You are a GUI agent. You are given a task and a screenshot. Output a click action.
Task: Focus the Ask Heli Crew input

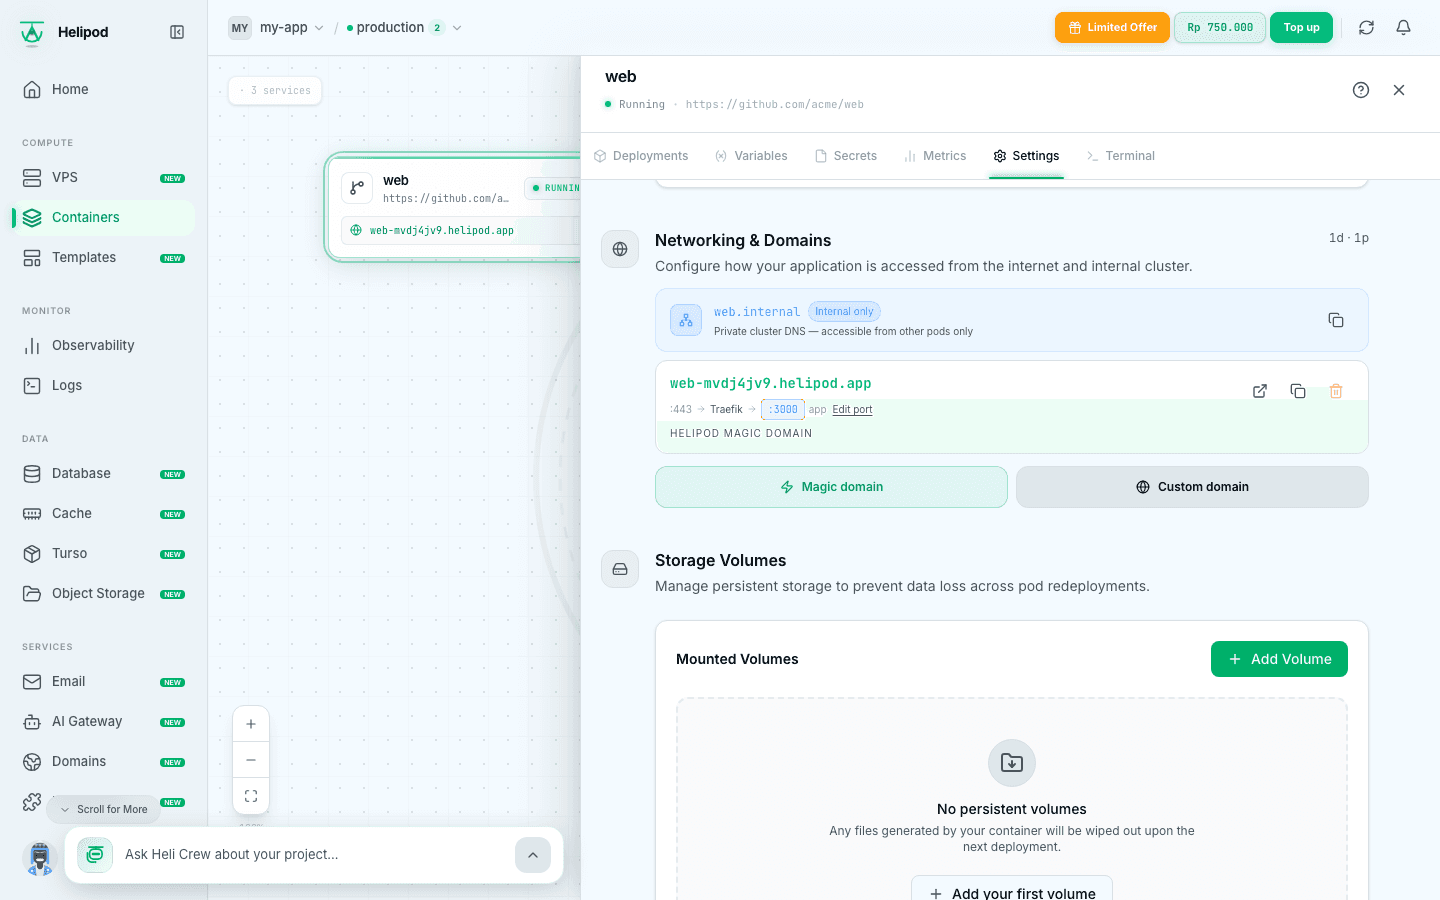315,855
